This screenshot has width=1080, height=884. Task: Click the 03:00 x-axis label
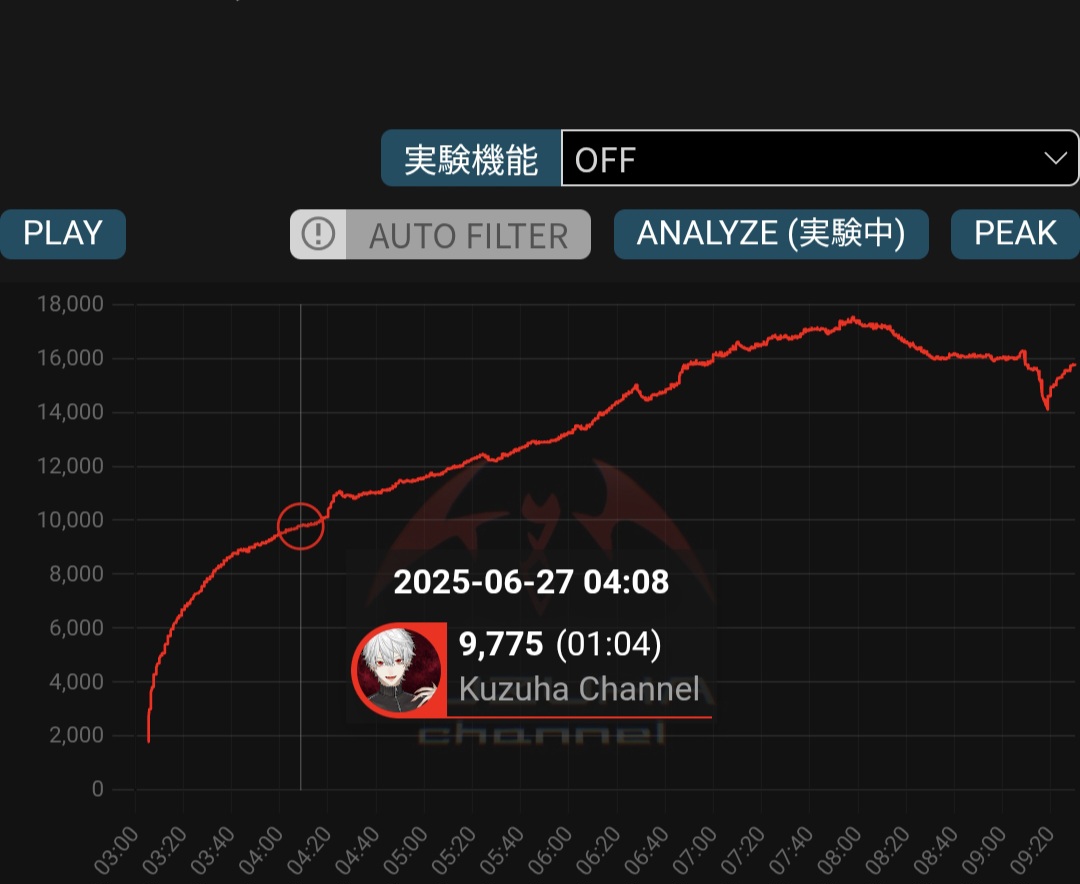coord(116,851)
